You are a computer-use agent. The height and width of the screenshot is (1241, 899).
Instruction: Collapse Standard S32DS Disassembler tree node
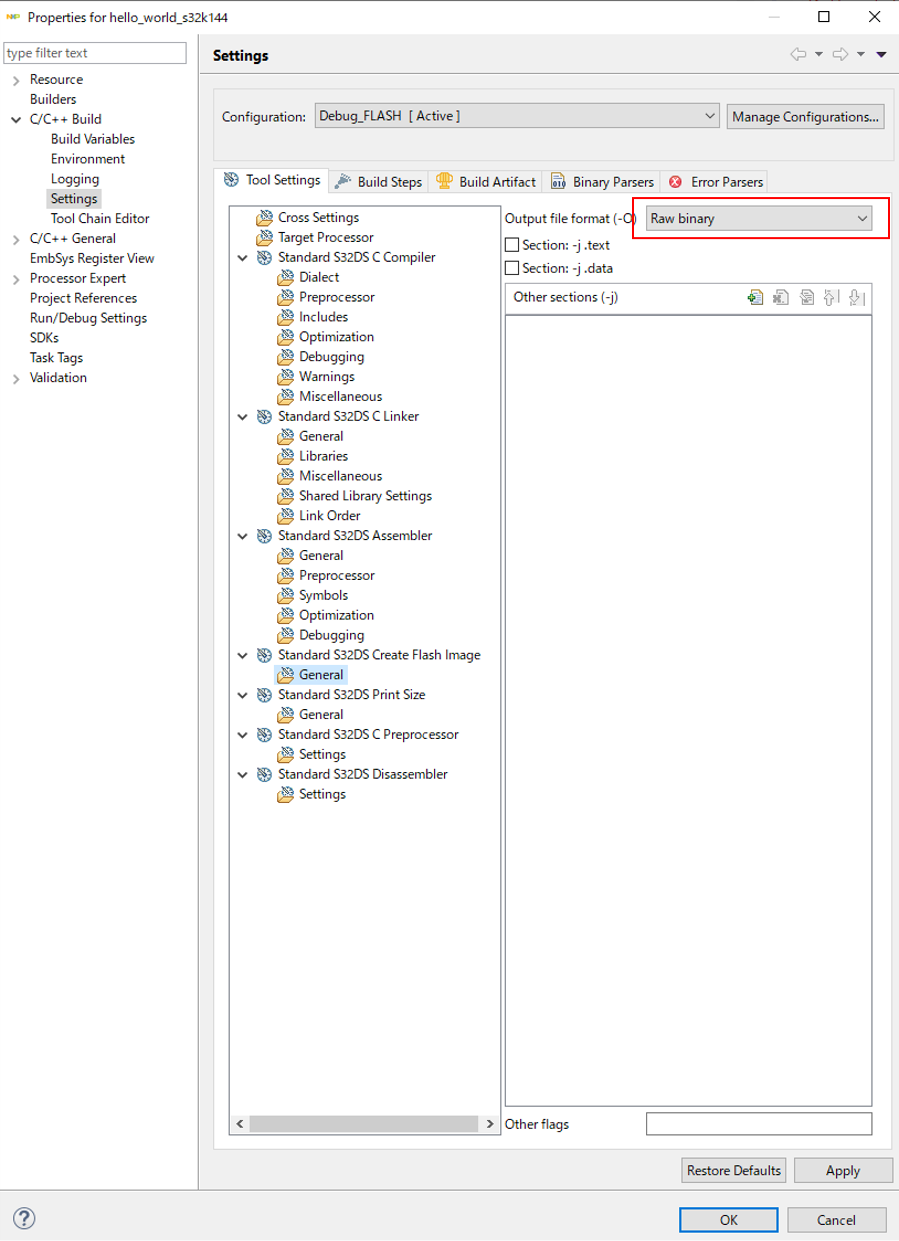[243, 775]
